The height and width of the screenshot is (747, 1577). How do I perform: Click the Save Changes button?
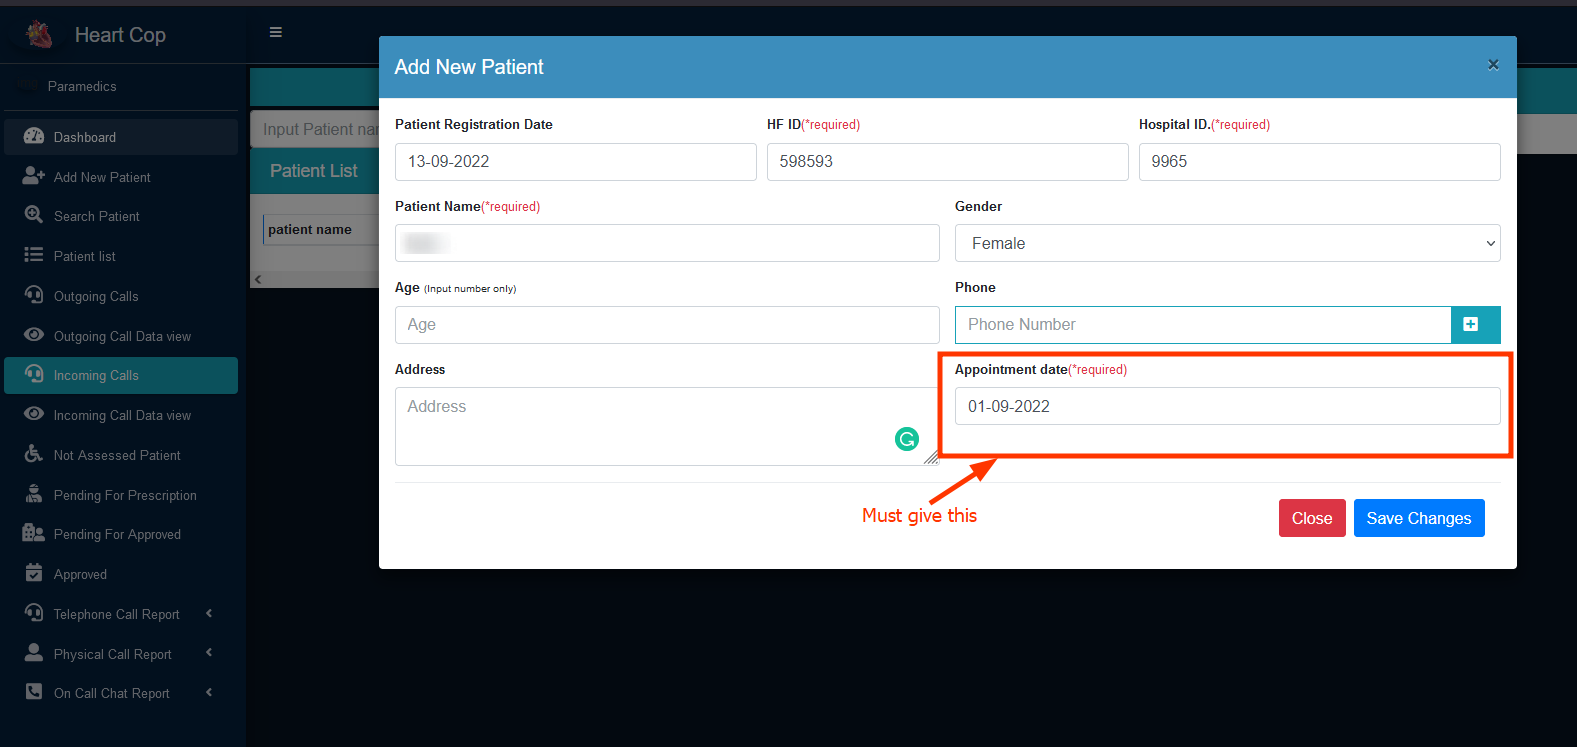[x=1418, y=518]
